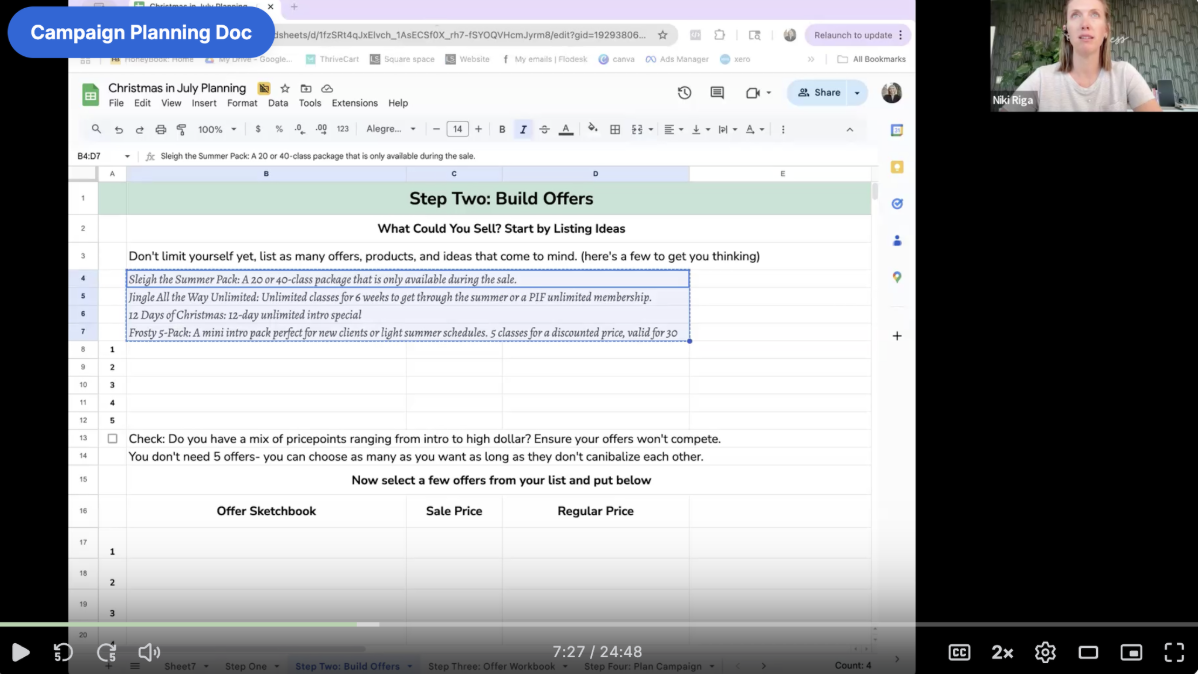Show all comments
Viewport: 1198px width, 674px height.
(x=717, y=92)
